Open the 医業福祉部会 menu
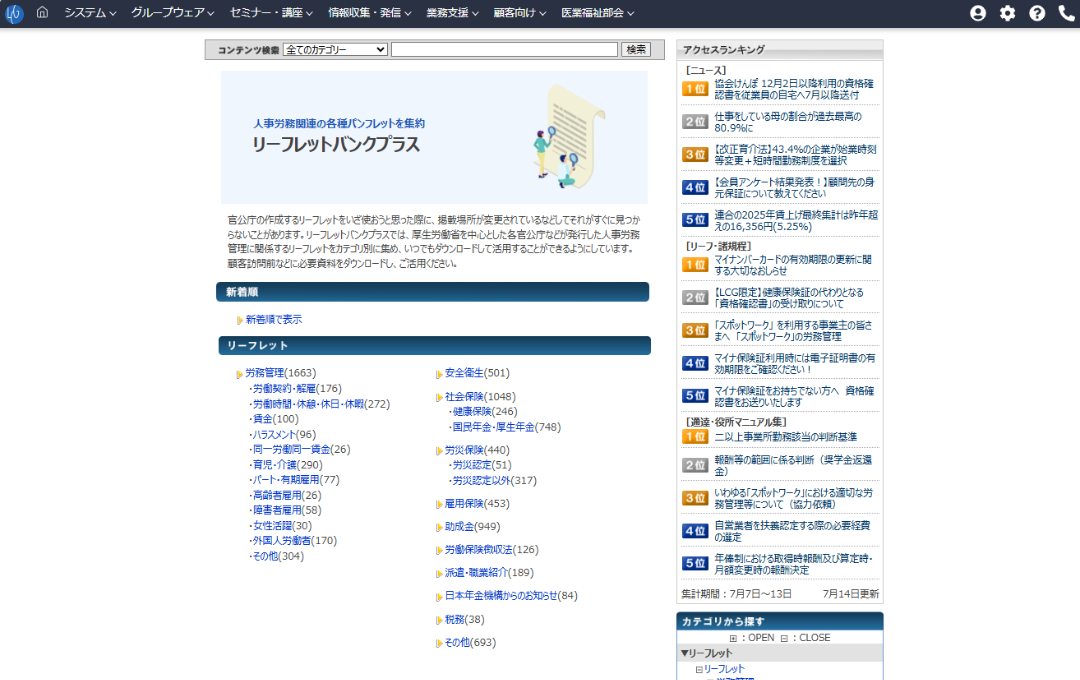Screen dimensions: 1080x680 597,12
